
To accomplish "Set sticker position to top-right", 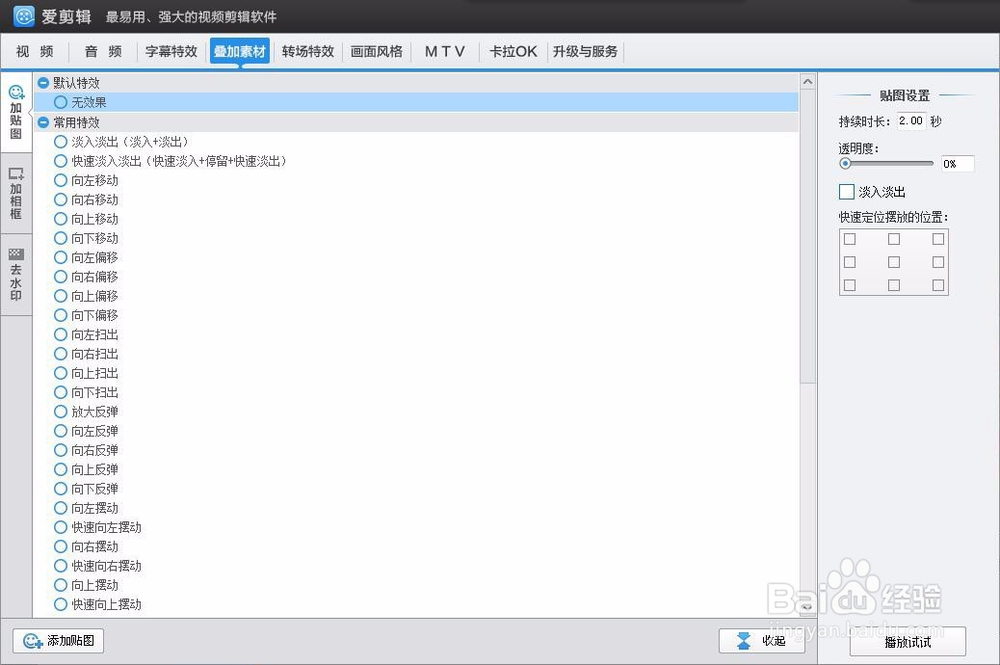I will [938, 239].
